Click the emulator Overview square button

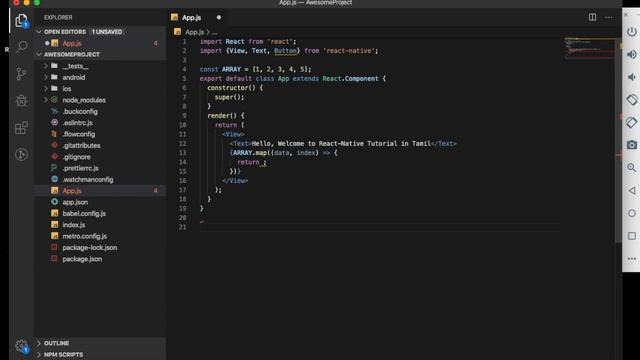pos(631,236)
